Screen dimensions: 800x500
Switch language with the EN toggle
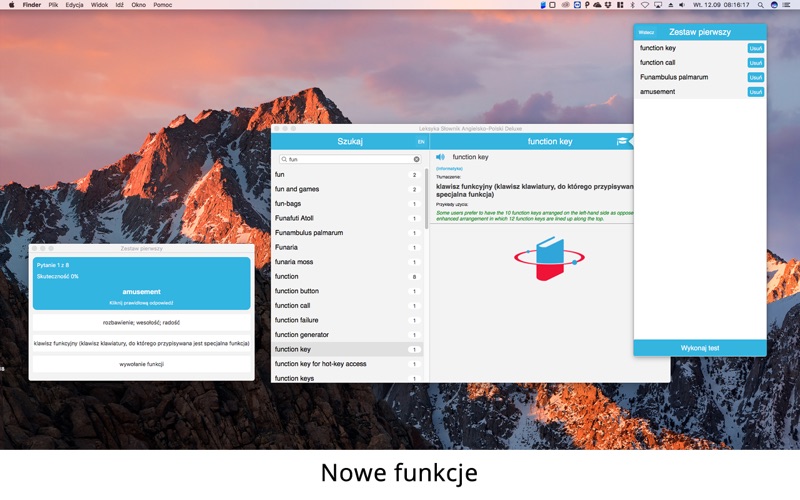coord(421,142)
